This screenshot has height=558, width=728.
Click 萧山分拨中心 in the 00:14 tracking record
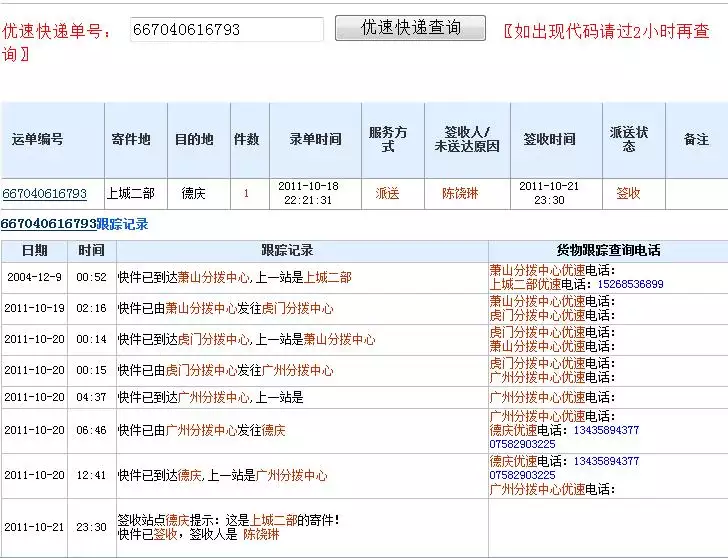(x=339, y=339)
